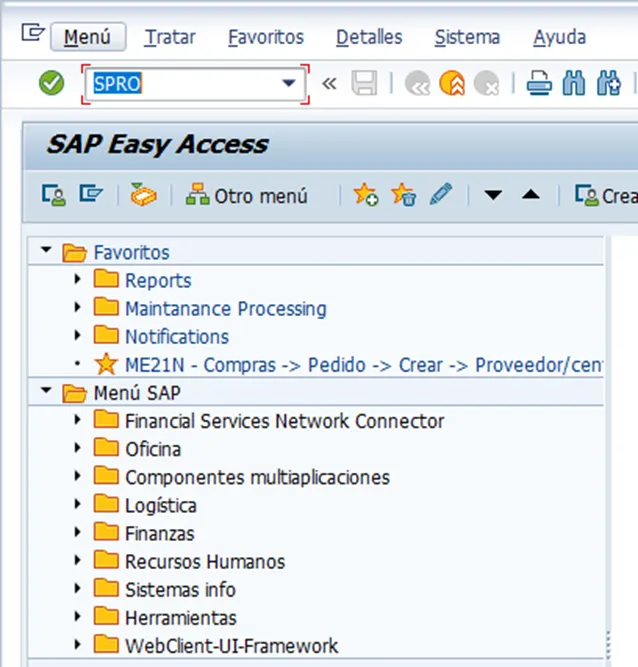Click the Otro menú button

[247, 196]
